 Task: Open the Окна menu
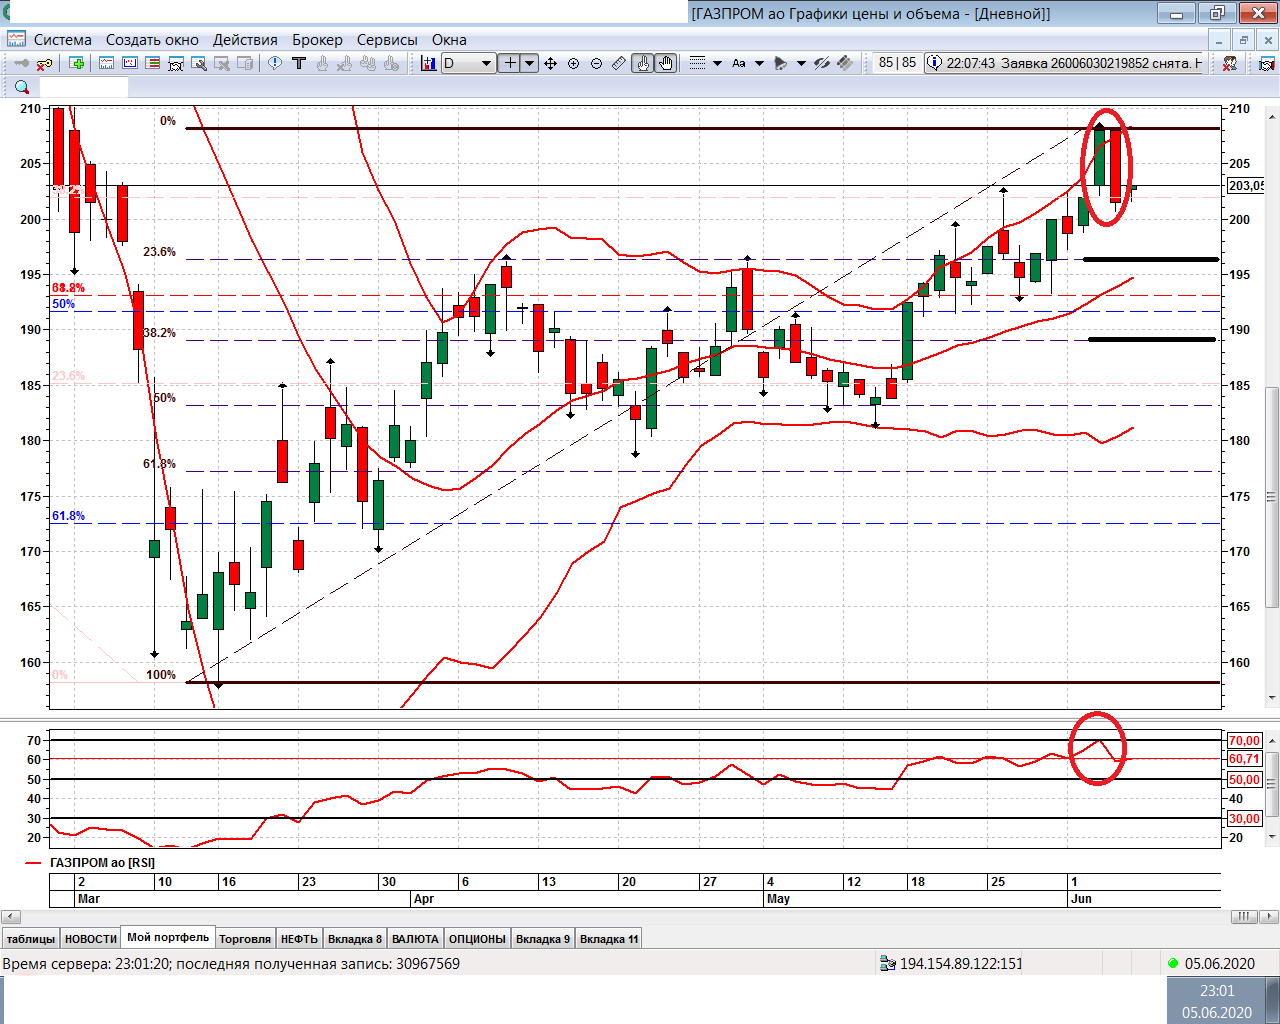click(x=449, y=40)
